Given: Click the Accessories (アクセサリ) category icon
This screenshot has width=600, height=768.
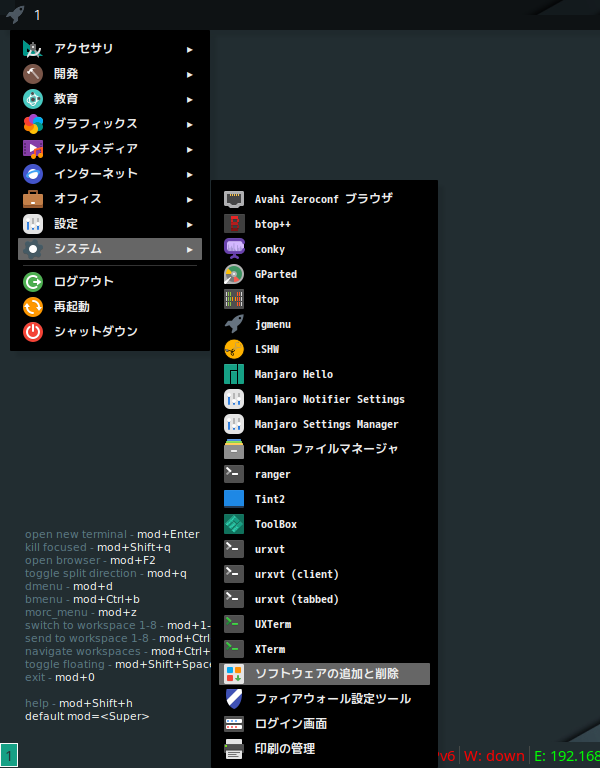Looking at the screenshot, I should [x=33, y=49].
